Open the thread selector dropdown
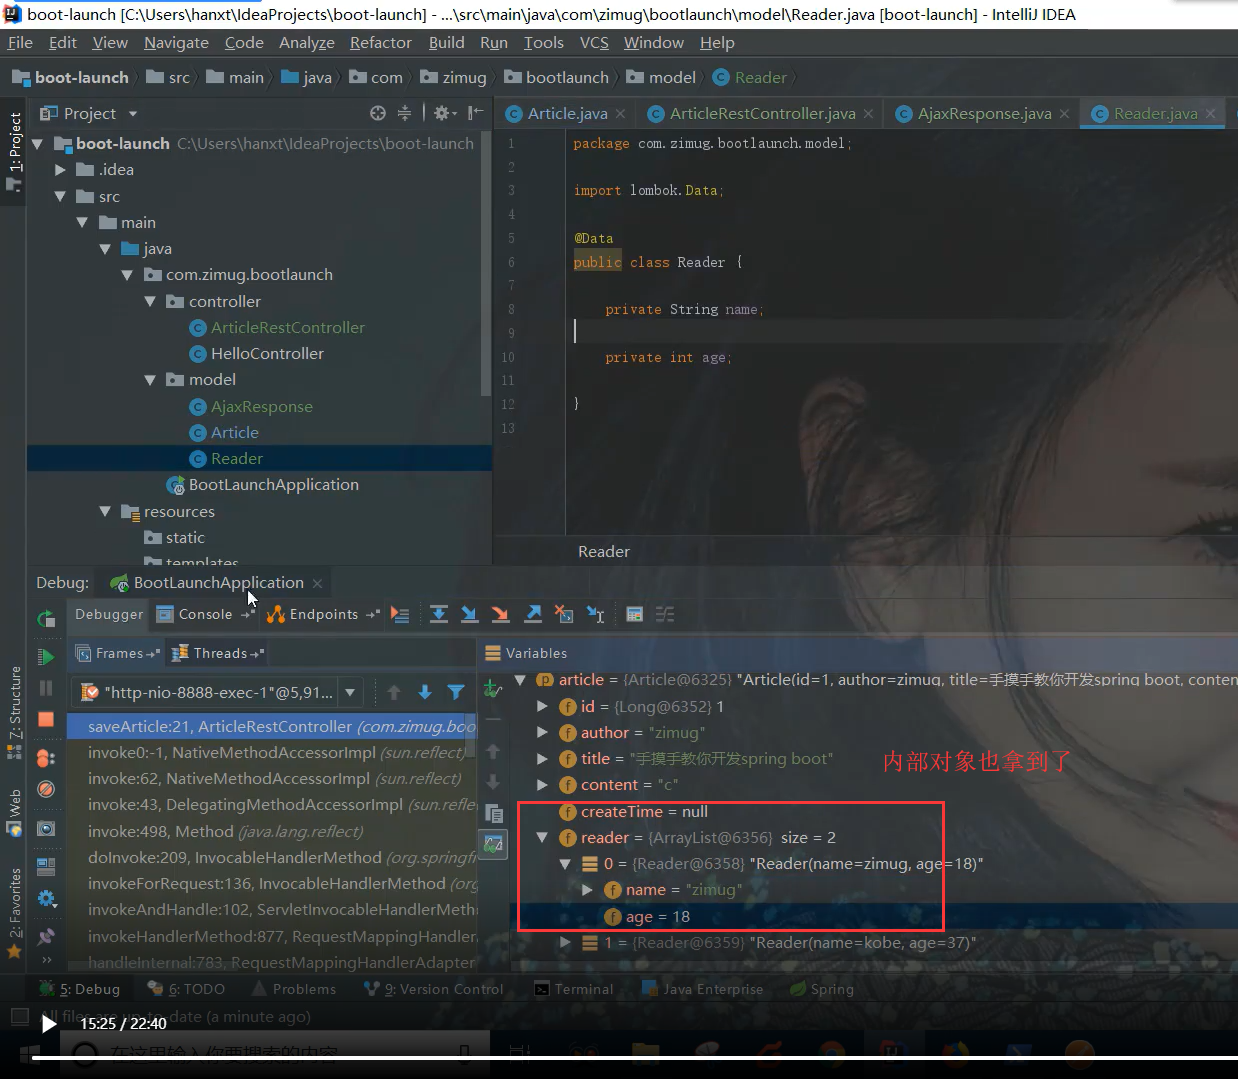Image resolution: width=1238 pixels, height=1079 pixels. point(350,692)
